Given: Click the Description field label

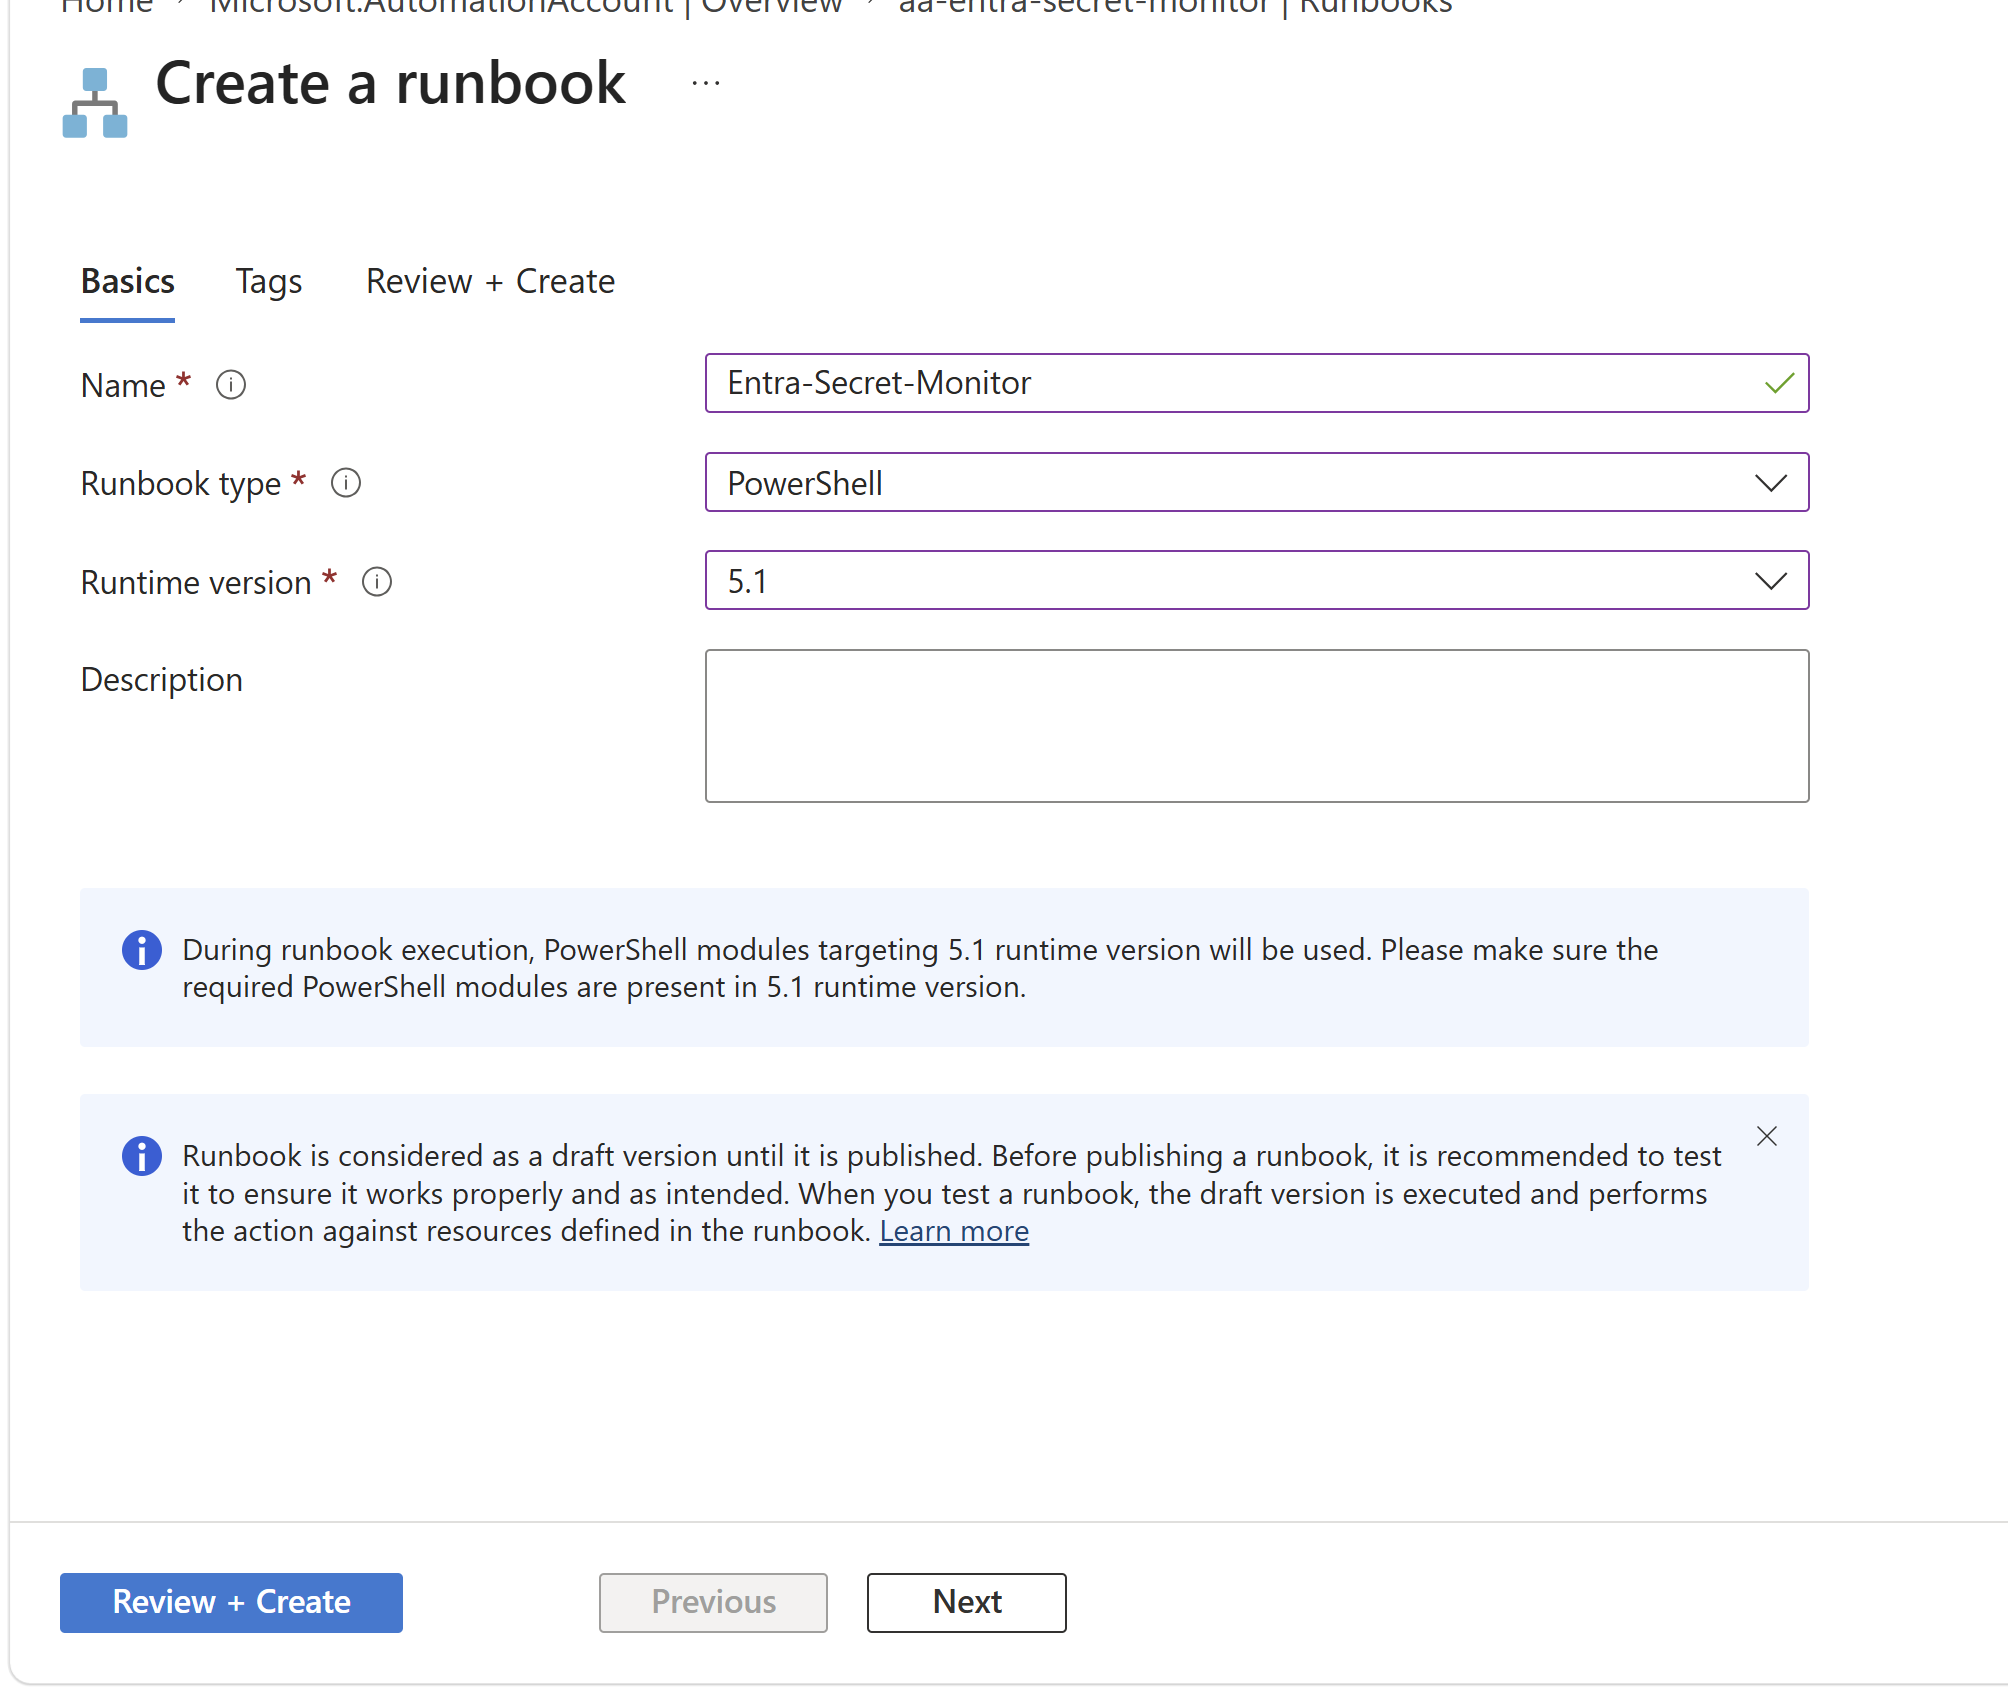Looking at the screenshot, I should pos(162,680).
